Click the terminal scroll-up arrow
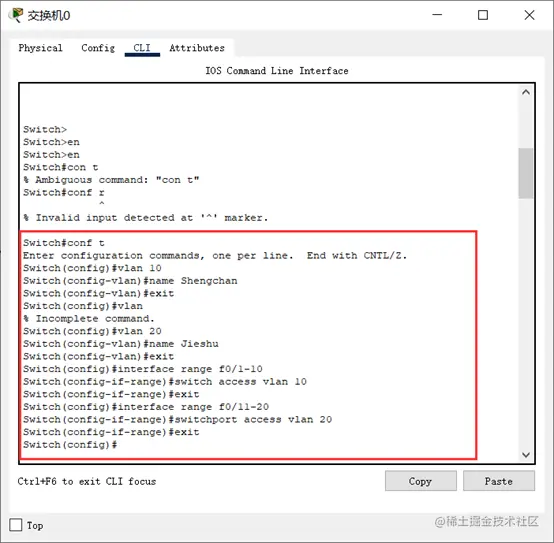Screen dimensions: 554x543 [526, 92]
